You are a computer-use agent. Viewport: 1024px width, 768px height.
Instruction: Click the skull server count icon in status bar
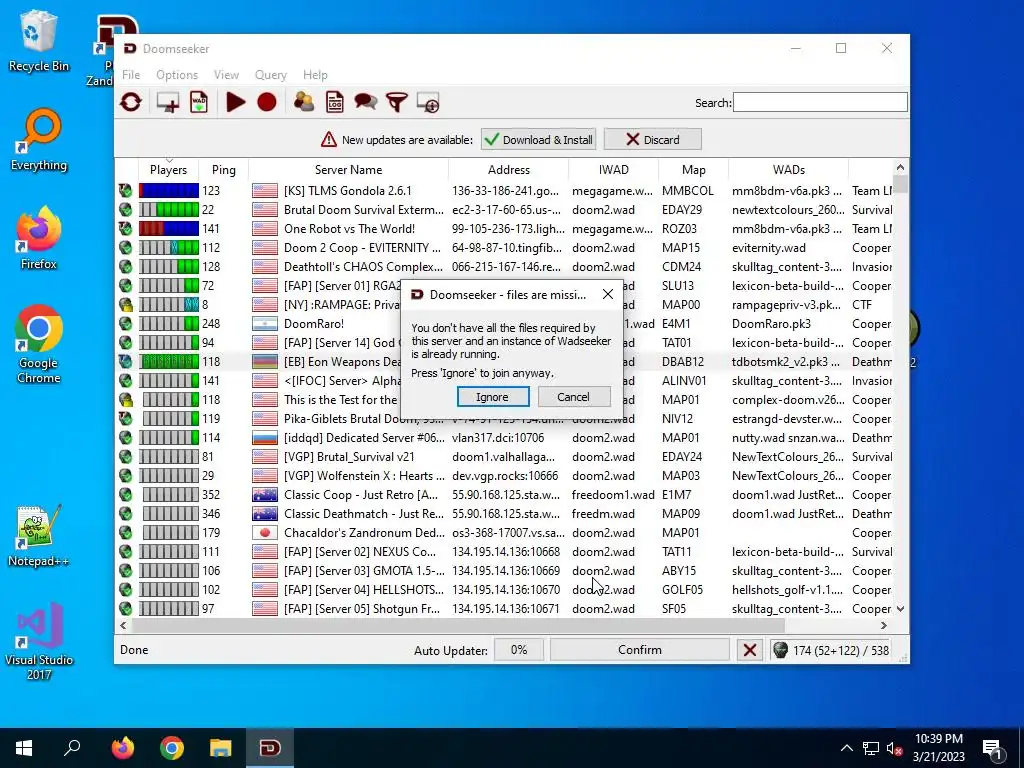pos(780,650)
